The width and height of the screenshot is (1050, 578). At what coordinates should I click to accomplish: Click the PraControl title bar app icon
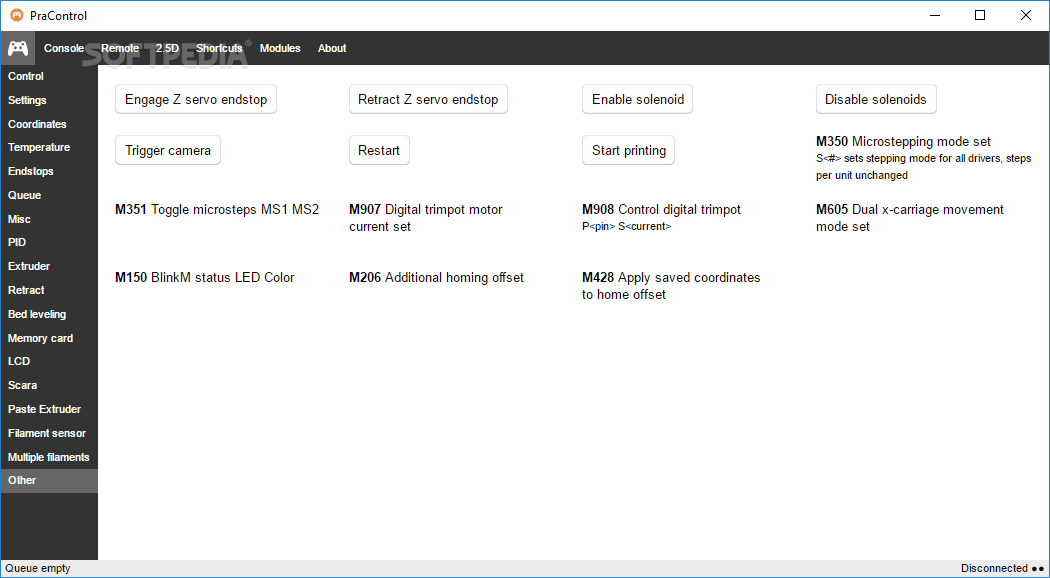coord(16,15)
